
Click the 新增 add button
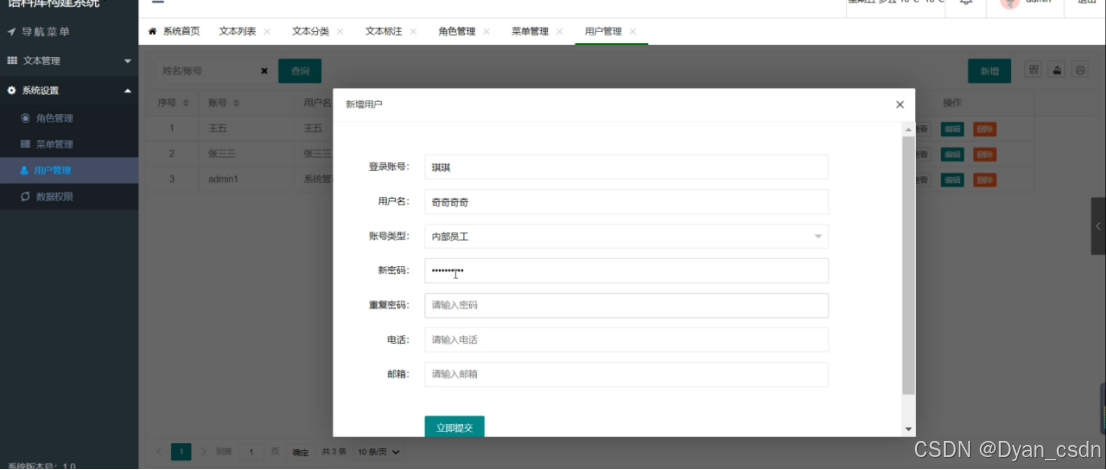click(x=989, y=71)
